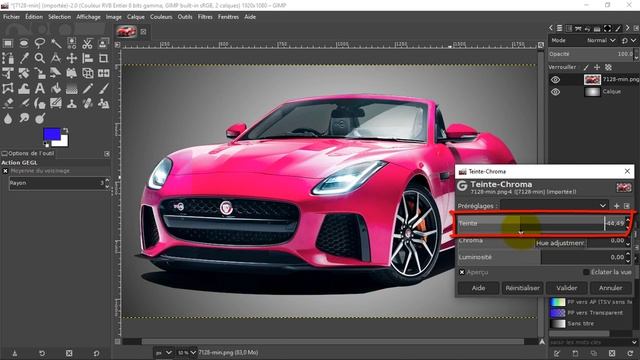Select the Zoom magnifier tool
This screenshot has width=640, height=360.
tap(40, 58)
